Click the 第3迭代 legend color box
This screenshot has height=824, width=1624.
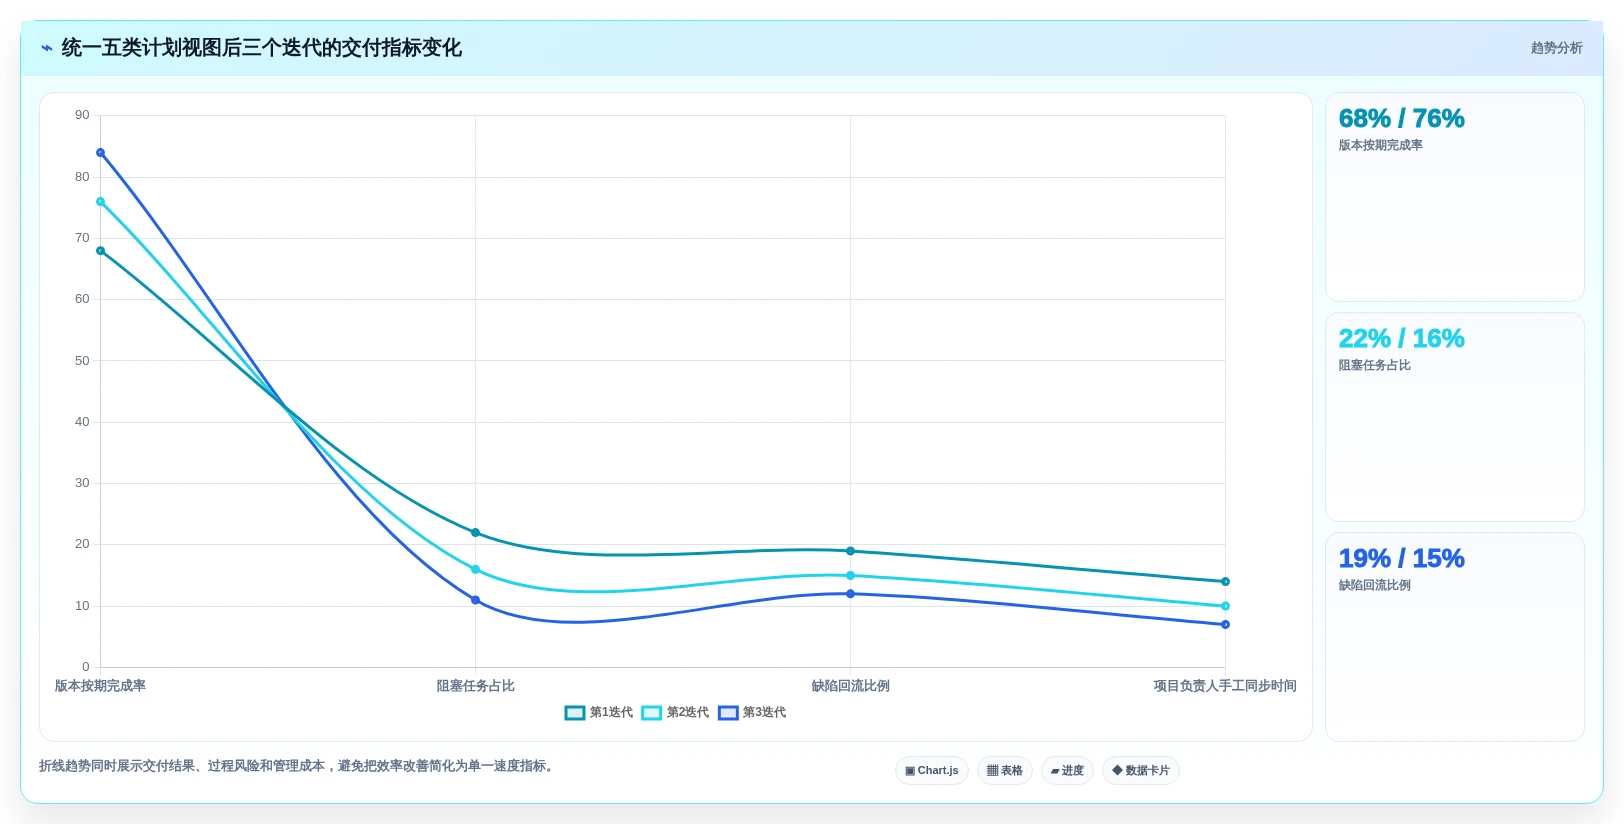[728, 713]
